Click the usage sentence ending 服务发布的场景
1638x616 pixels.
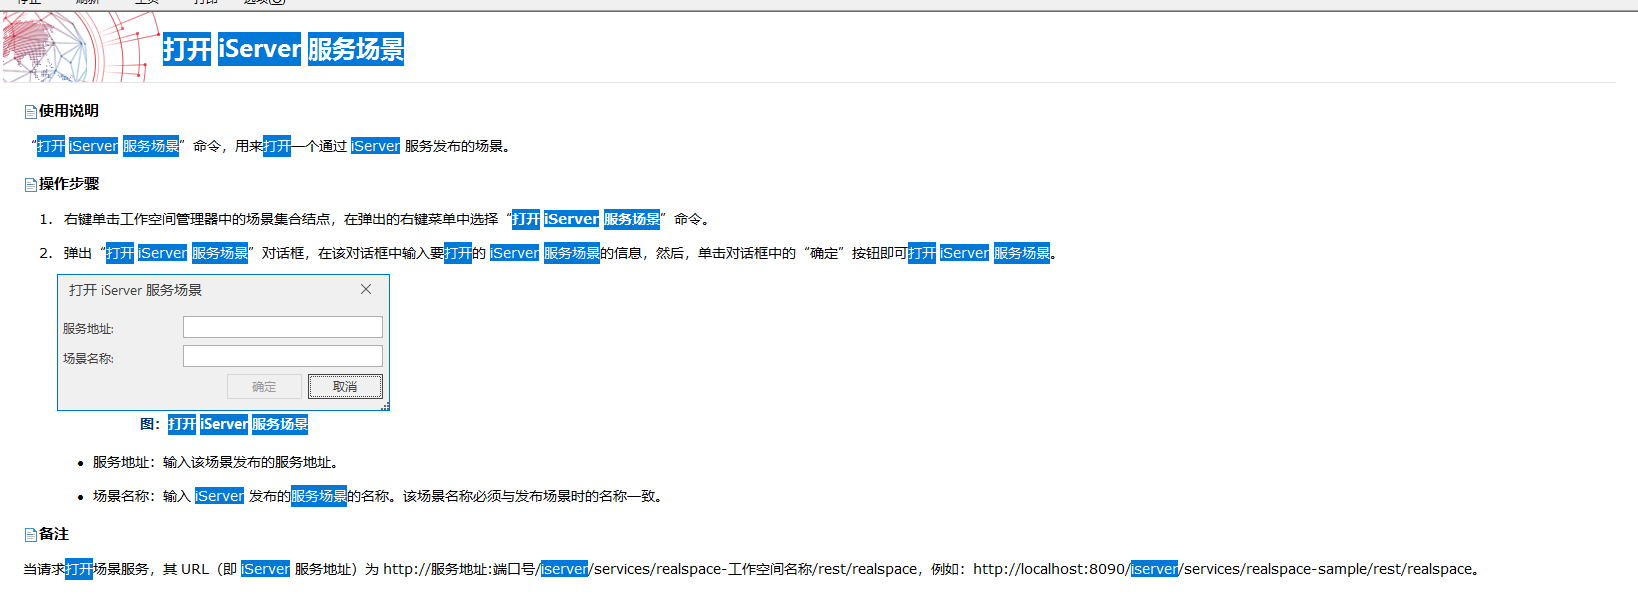(x=272, y=146)
